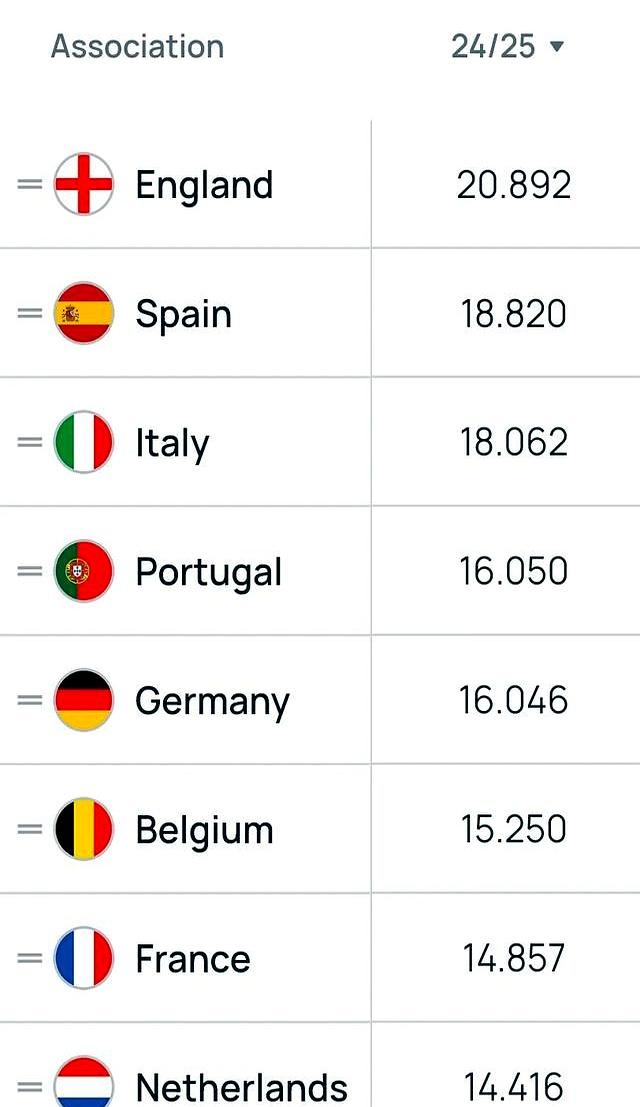
Task: Open the 24/25 season dropdown
Action: pyautogui.click(x=507, y=47)
